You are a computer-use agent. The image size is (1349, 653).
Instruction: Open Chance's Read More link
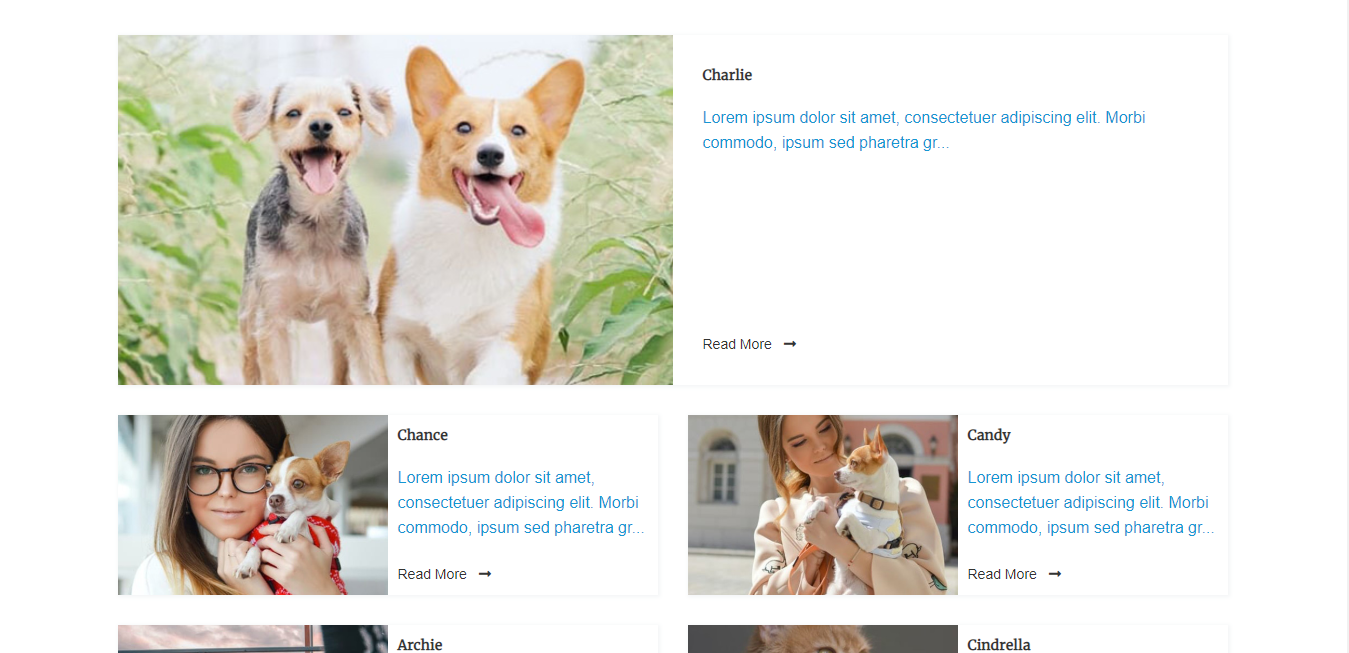click(x=432, y=574)
